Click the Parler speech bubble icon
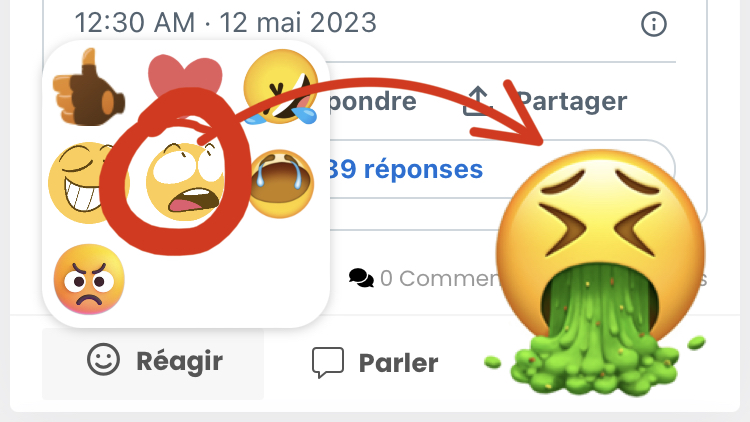The height and width of the screenshot is (422, 750). 328,363
